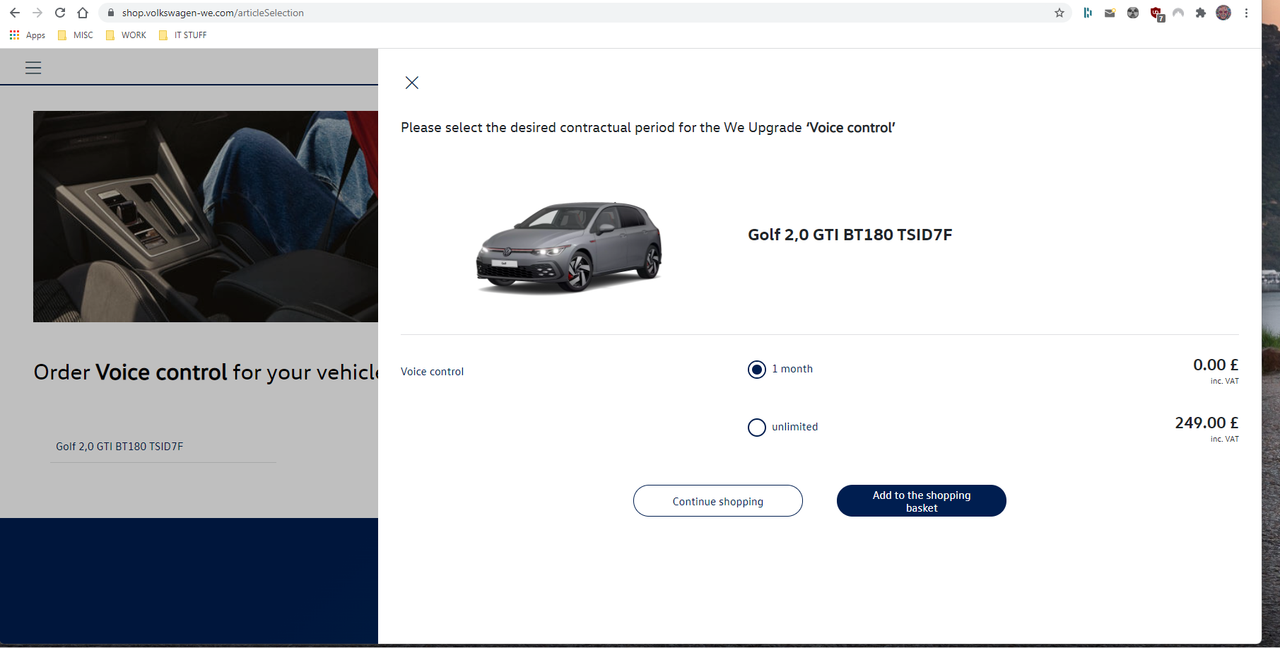The image size is (1280, 648).
Task: Open the uBlock Origin shield extension
Action: click(x=1157, y=14)
